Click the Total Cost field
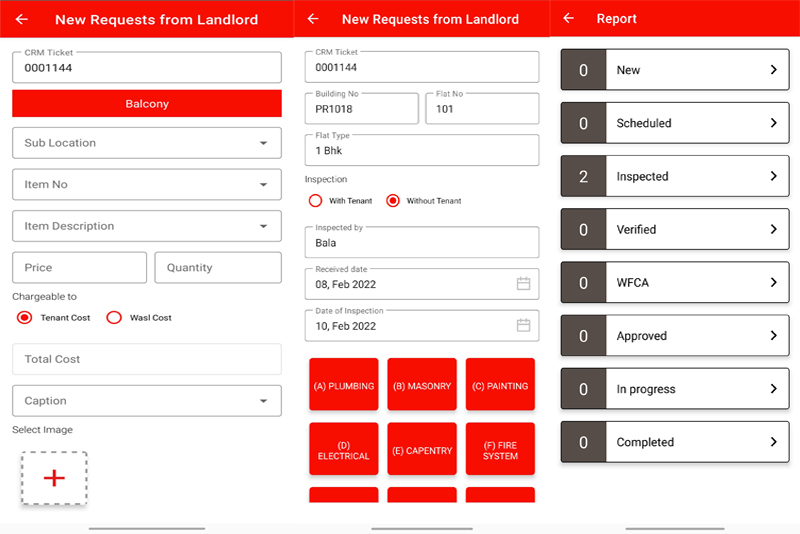Viewport: 800px width, 534px height. (x=147, y=359)
